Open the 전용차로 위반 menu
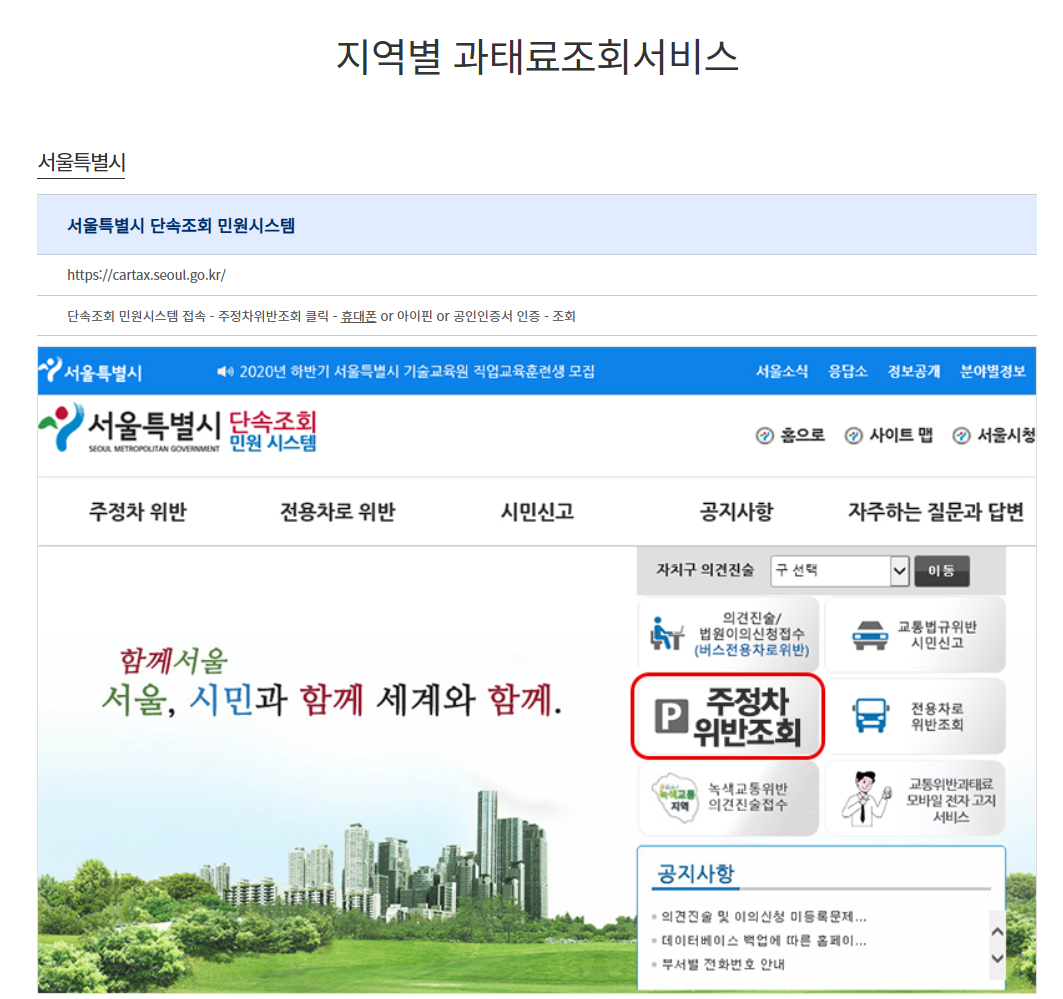Image resolution: width=1063 pixels, height=999 pixels. coord(338,511)
